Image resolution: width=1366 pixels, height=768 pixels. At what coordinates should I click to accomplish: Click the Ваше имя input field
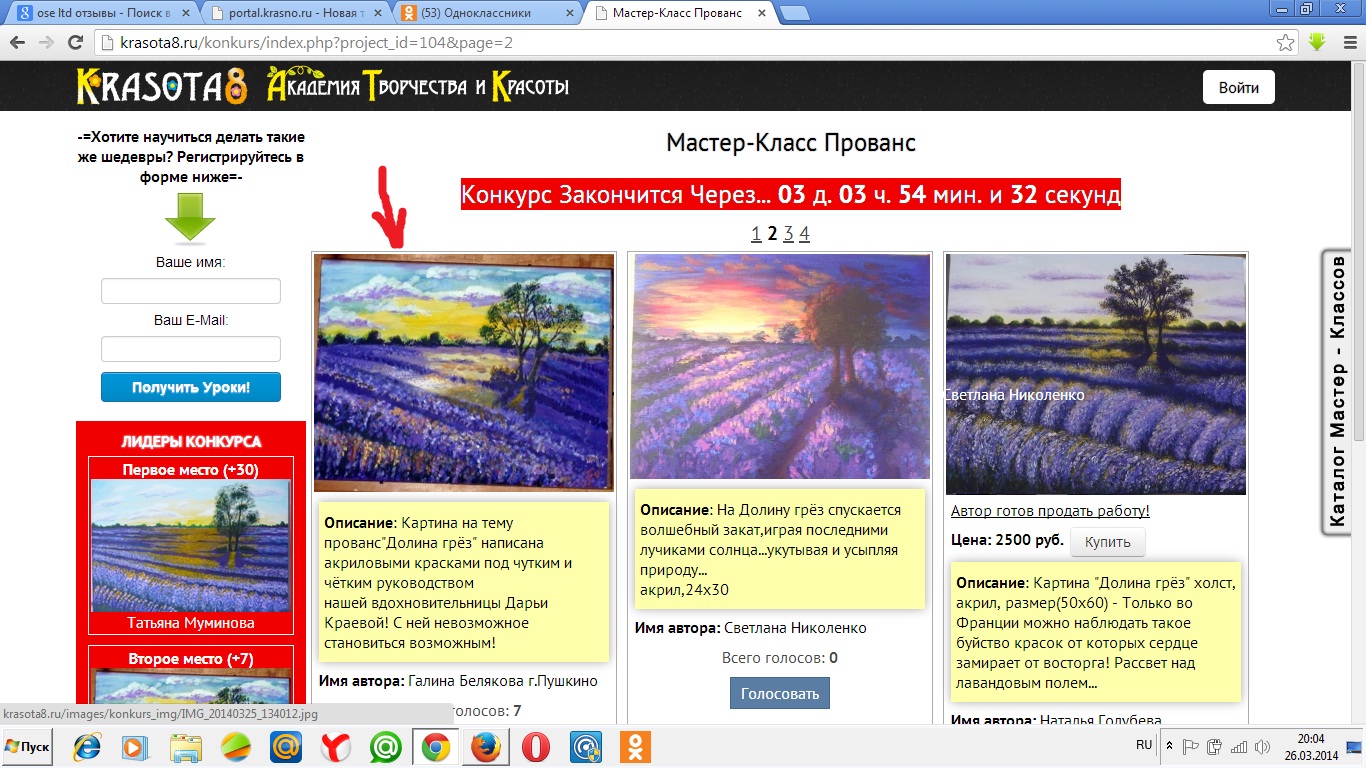point(191,291)
